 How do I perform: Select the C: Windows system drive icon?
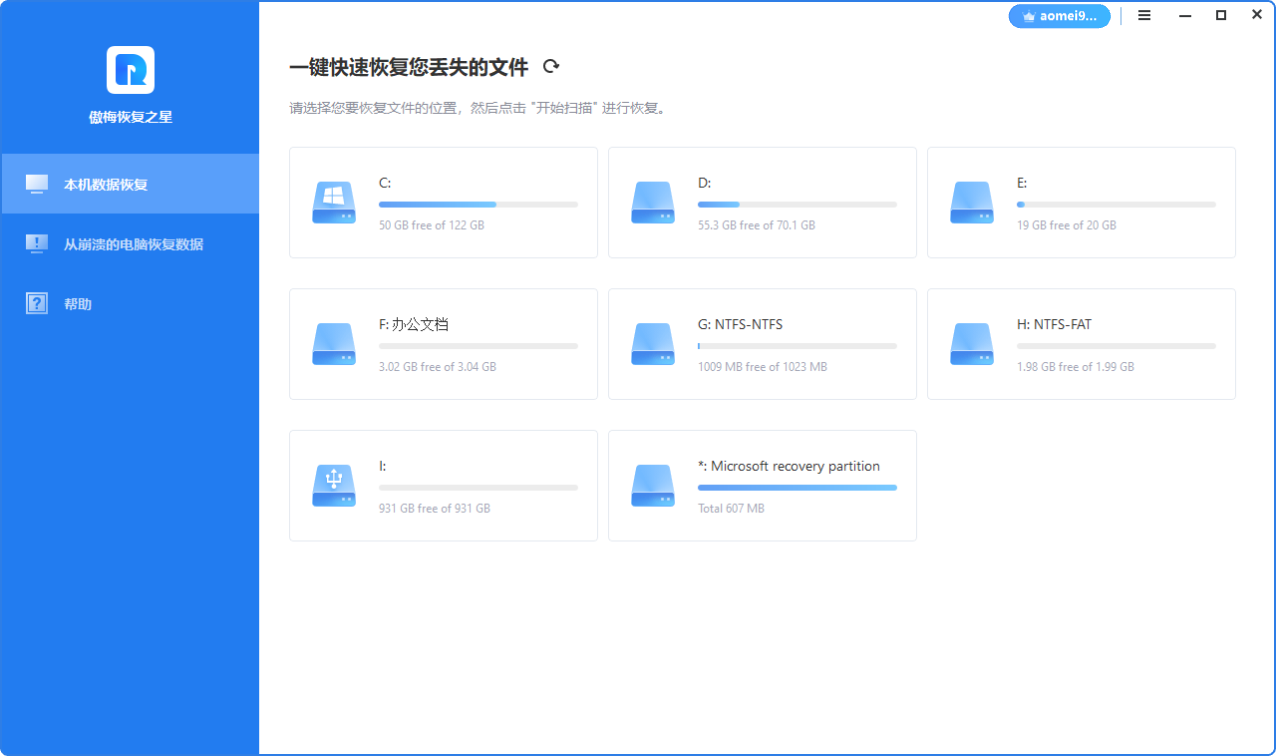pyautogui.click(x=332, y=203)
